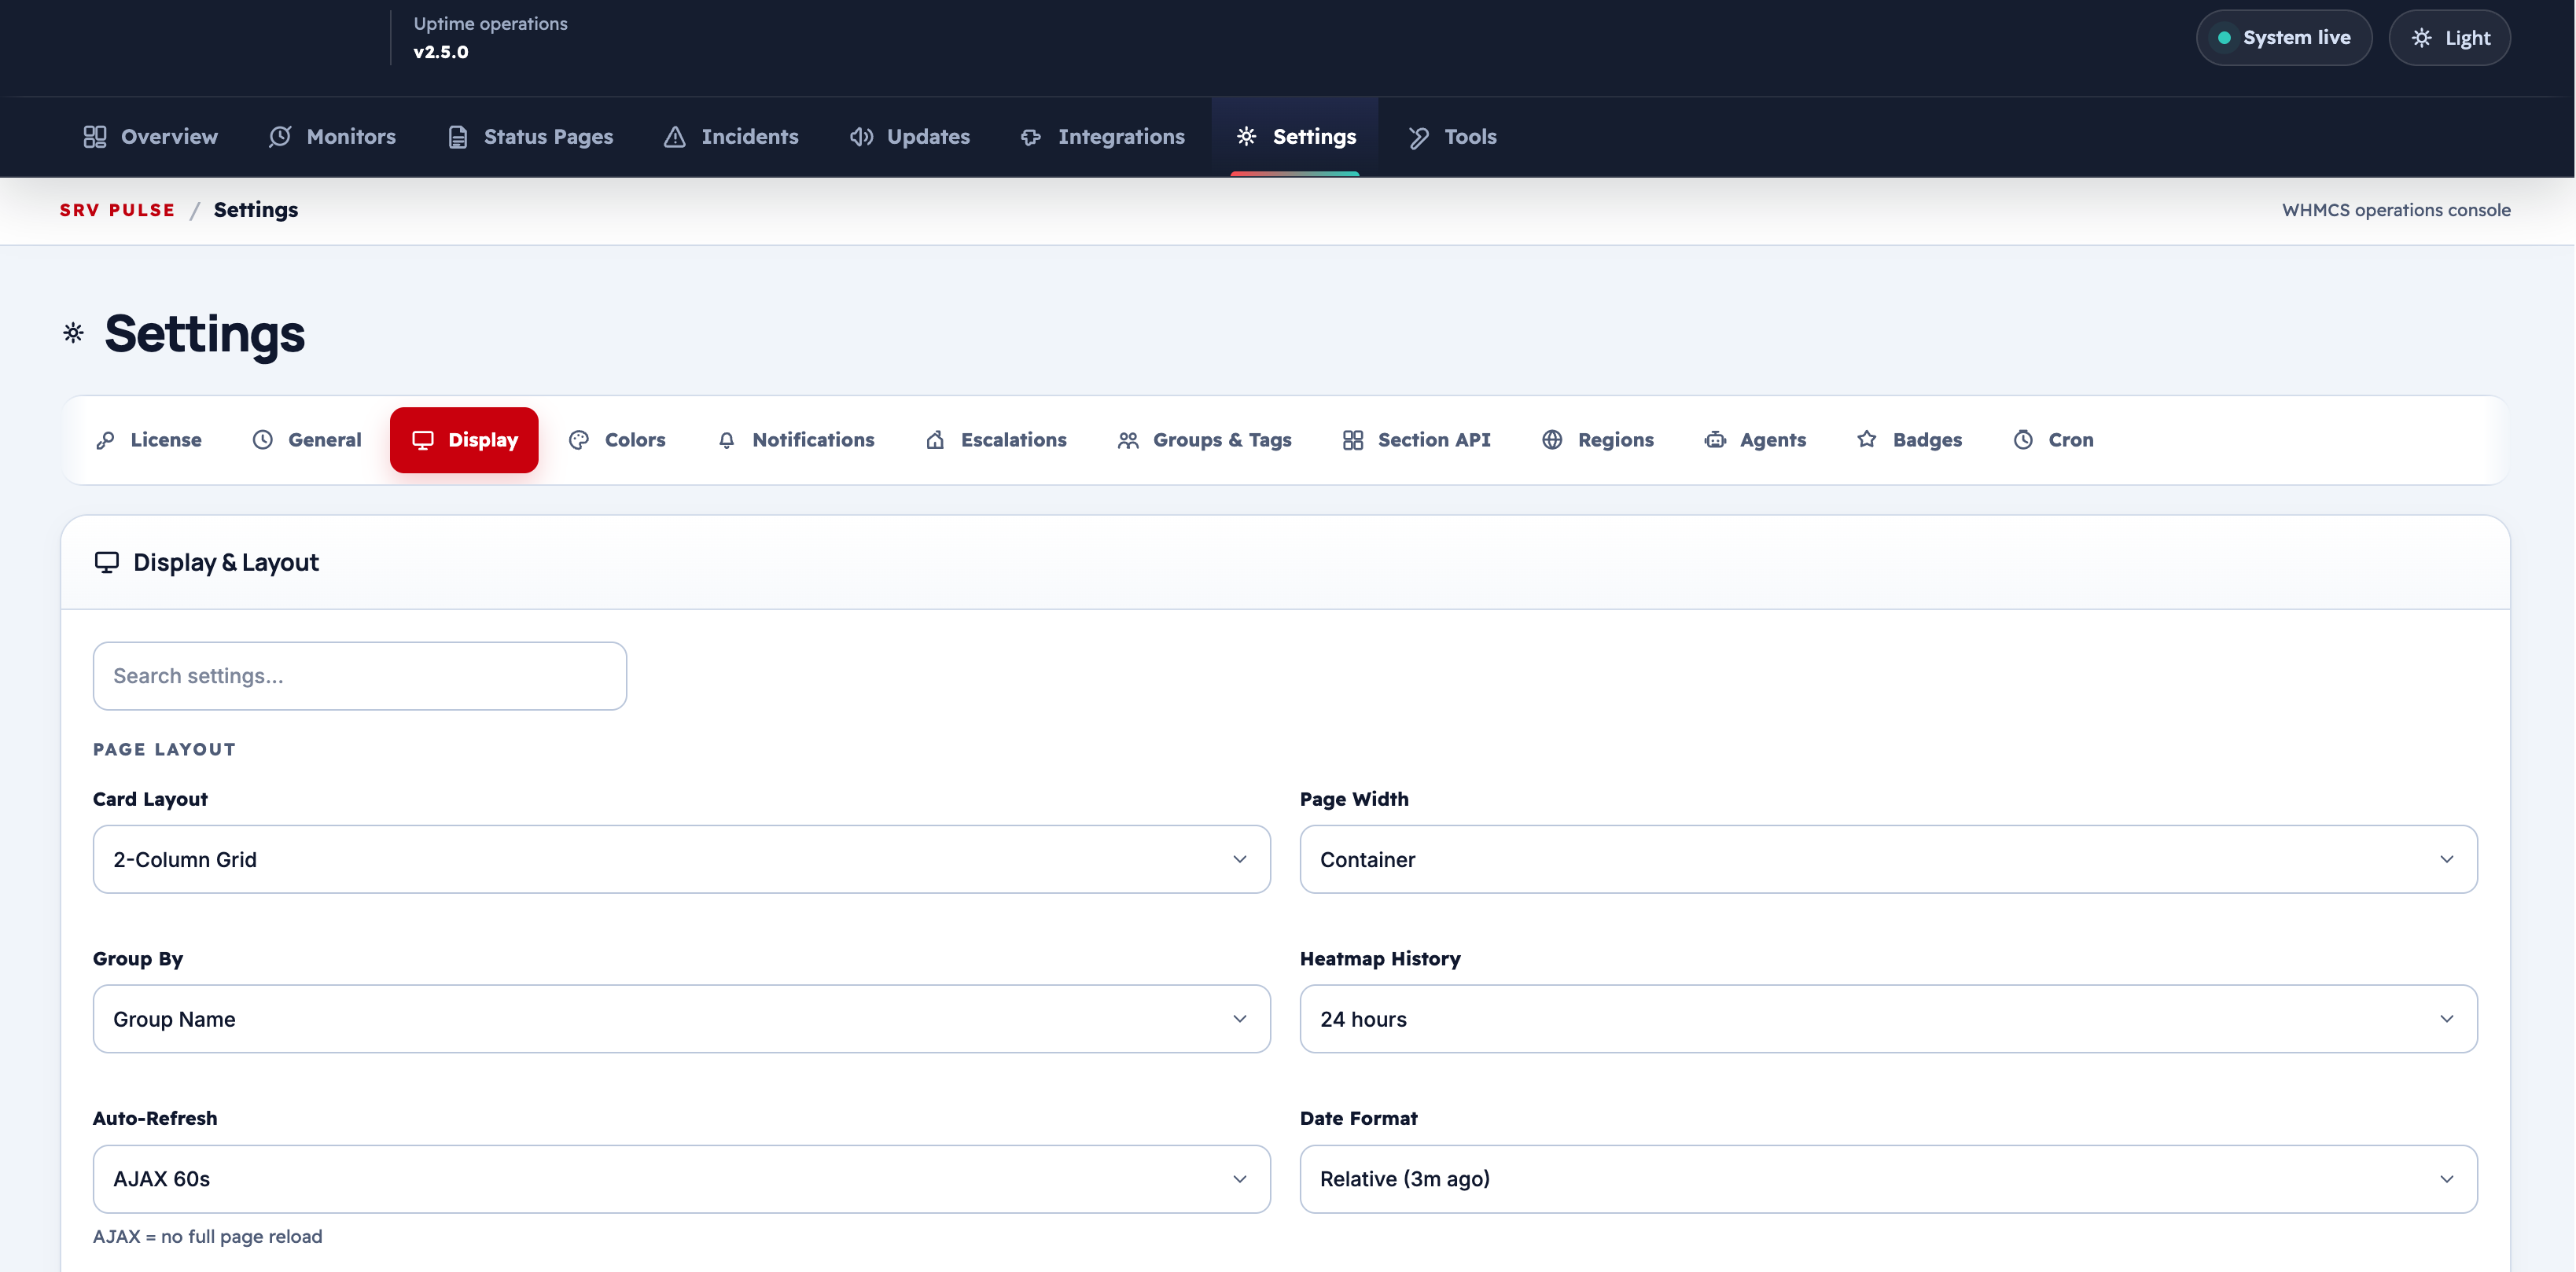Click the Overview grid icon
This screenshot has height=1272, width=2576.
[95, 137]
